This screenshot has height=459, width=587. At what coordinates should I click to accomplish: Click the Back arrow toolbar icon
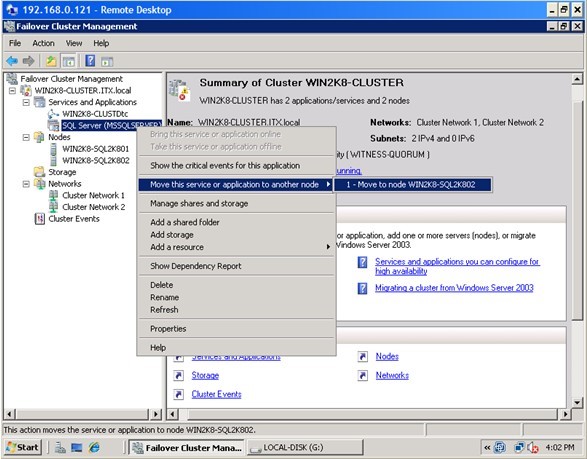pyautogui.click(x=12, y=61)
